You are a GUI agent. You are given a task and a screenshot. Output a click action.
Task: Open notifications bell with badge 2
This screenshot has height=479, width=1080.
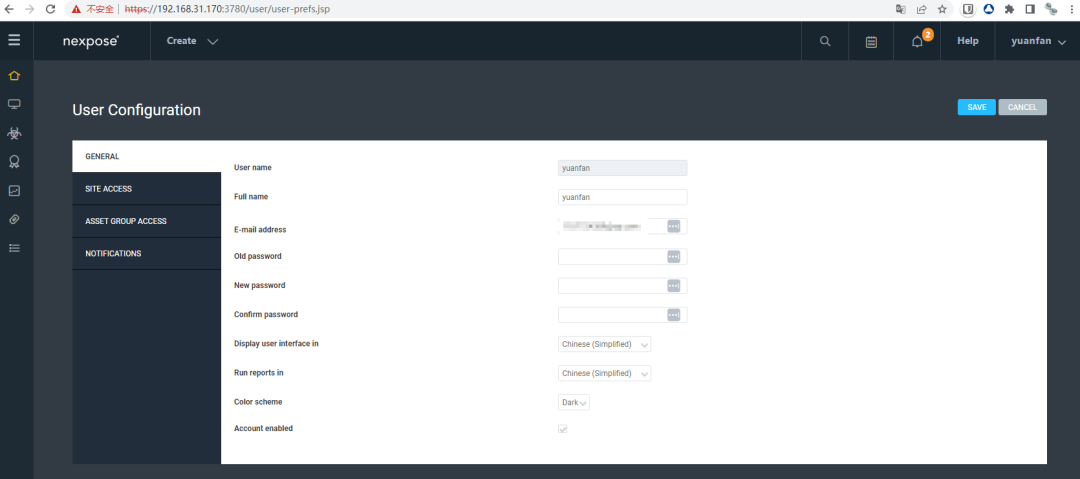tap(917, 41)
